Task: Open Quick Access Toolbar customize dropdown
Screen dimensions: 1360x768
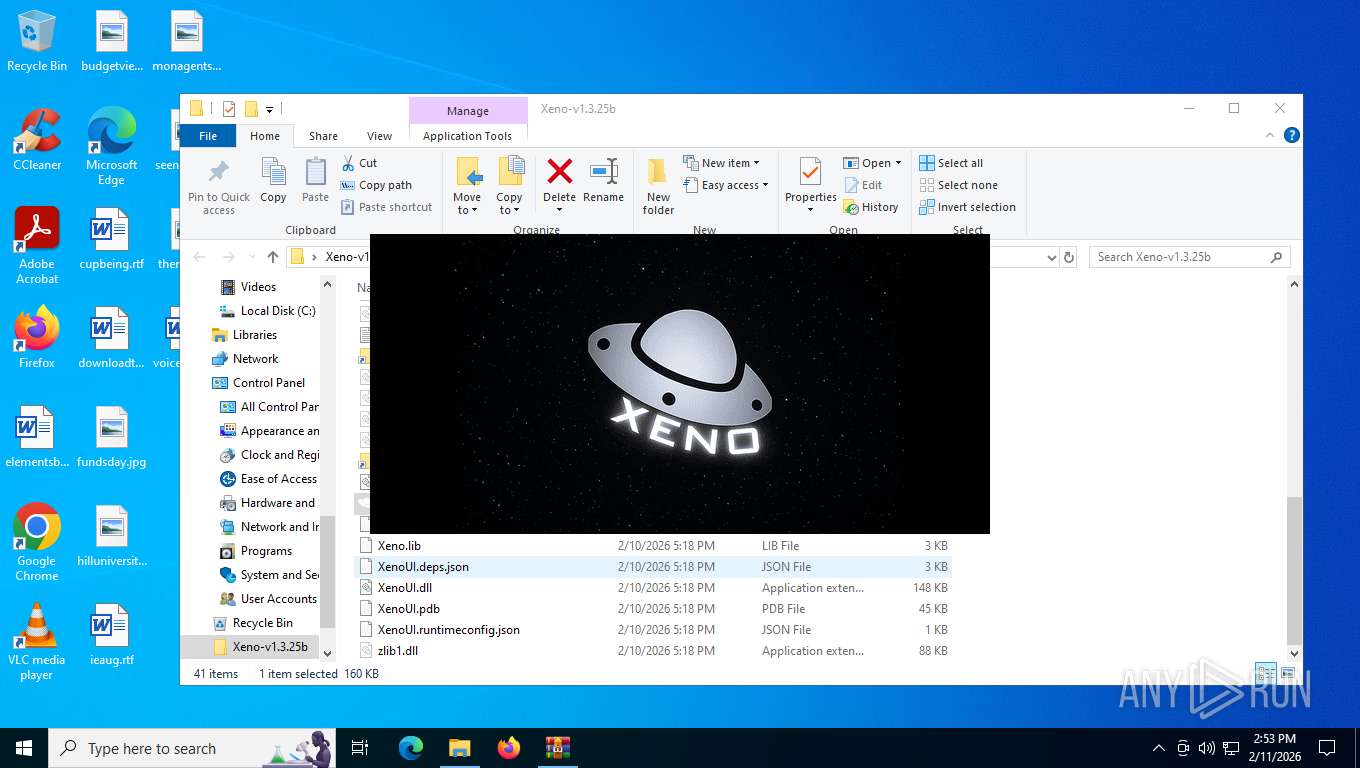Action: point(269,109)
